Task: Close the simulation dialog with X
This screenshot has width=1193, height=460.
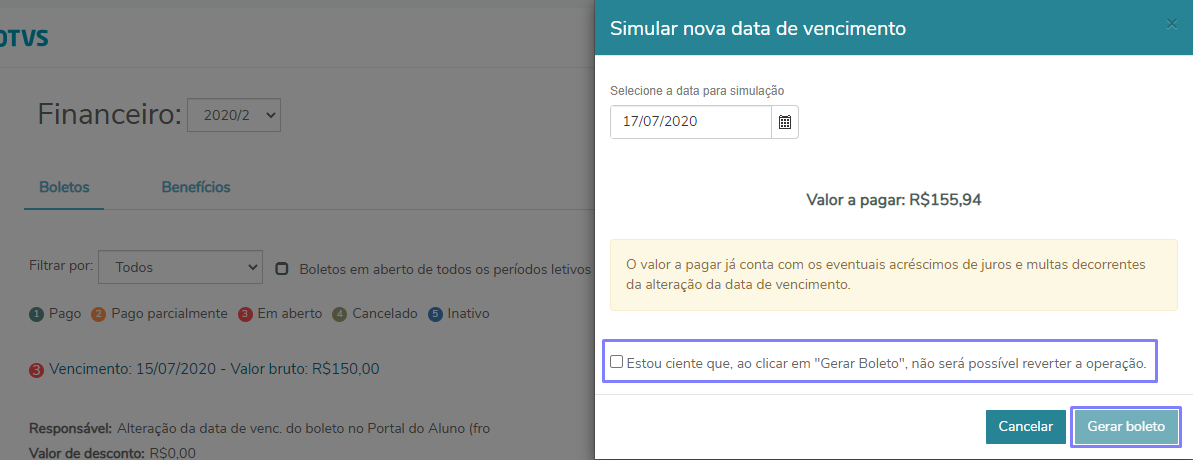Action: click(1172, 25)
